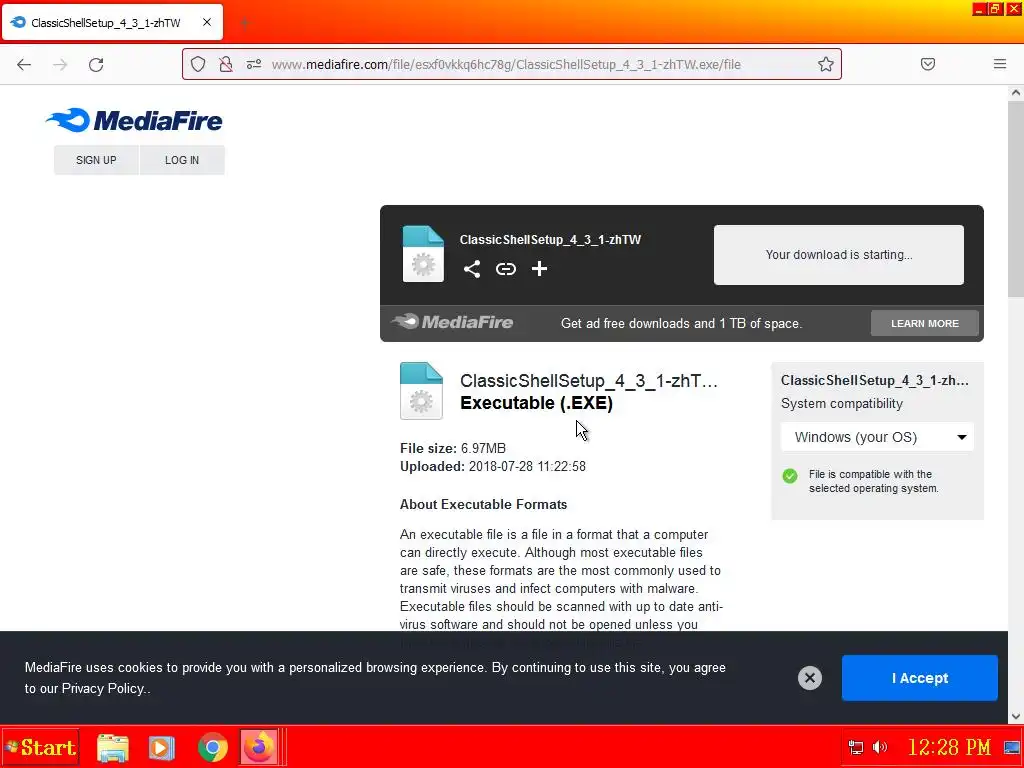Click the 12:28 PM clock
This screenshot has width=1024, height=768.
pyautogui.click(x=949, y=747)
